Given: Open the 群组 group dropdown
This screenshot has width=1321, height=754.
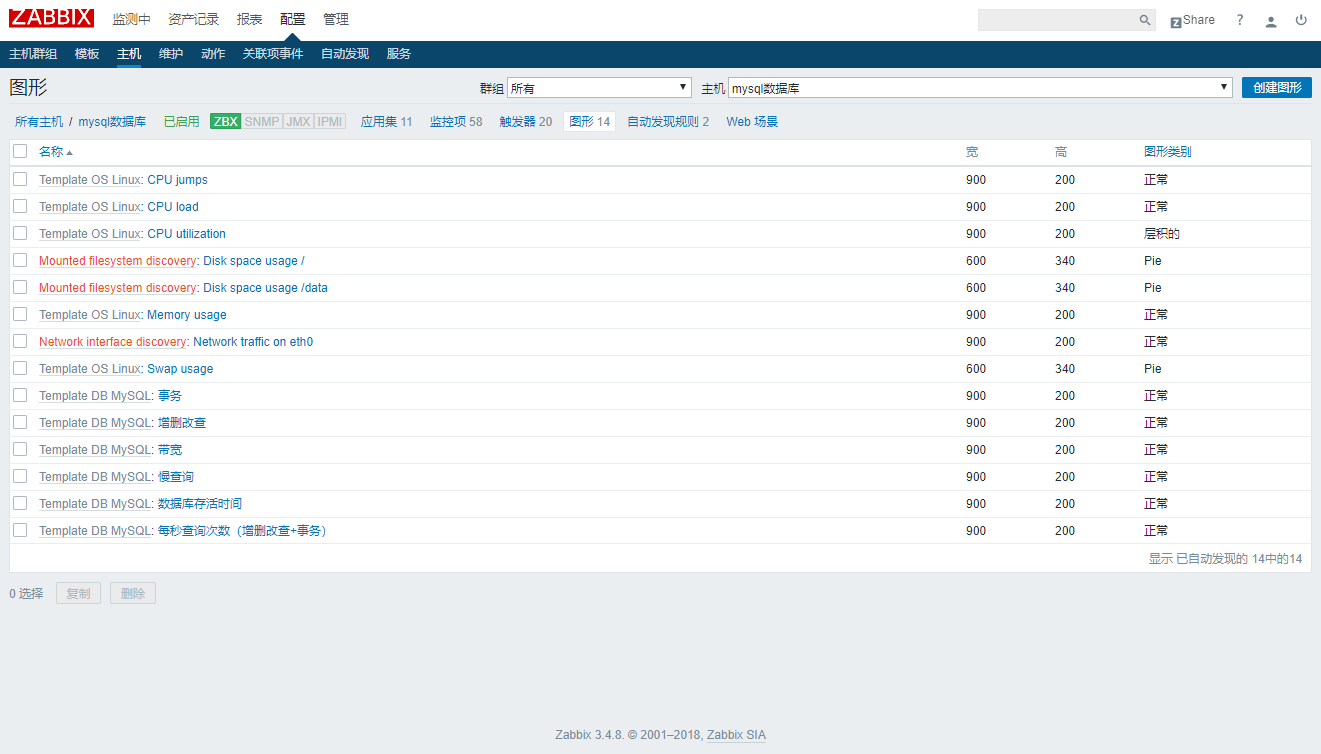Looking at the screenshot, I should 599,88.
